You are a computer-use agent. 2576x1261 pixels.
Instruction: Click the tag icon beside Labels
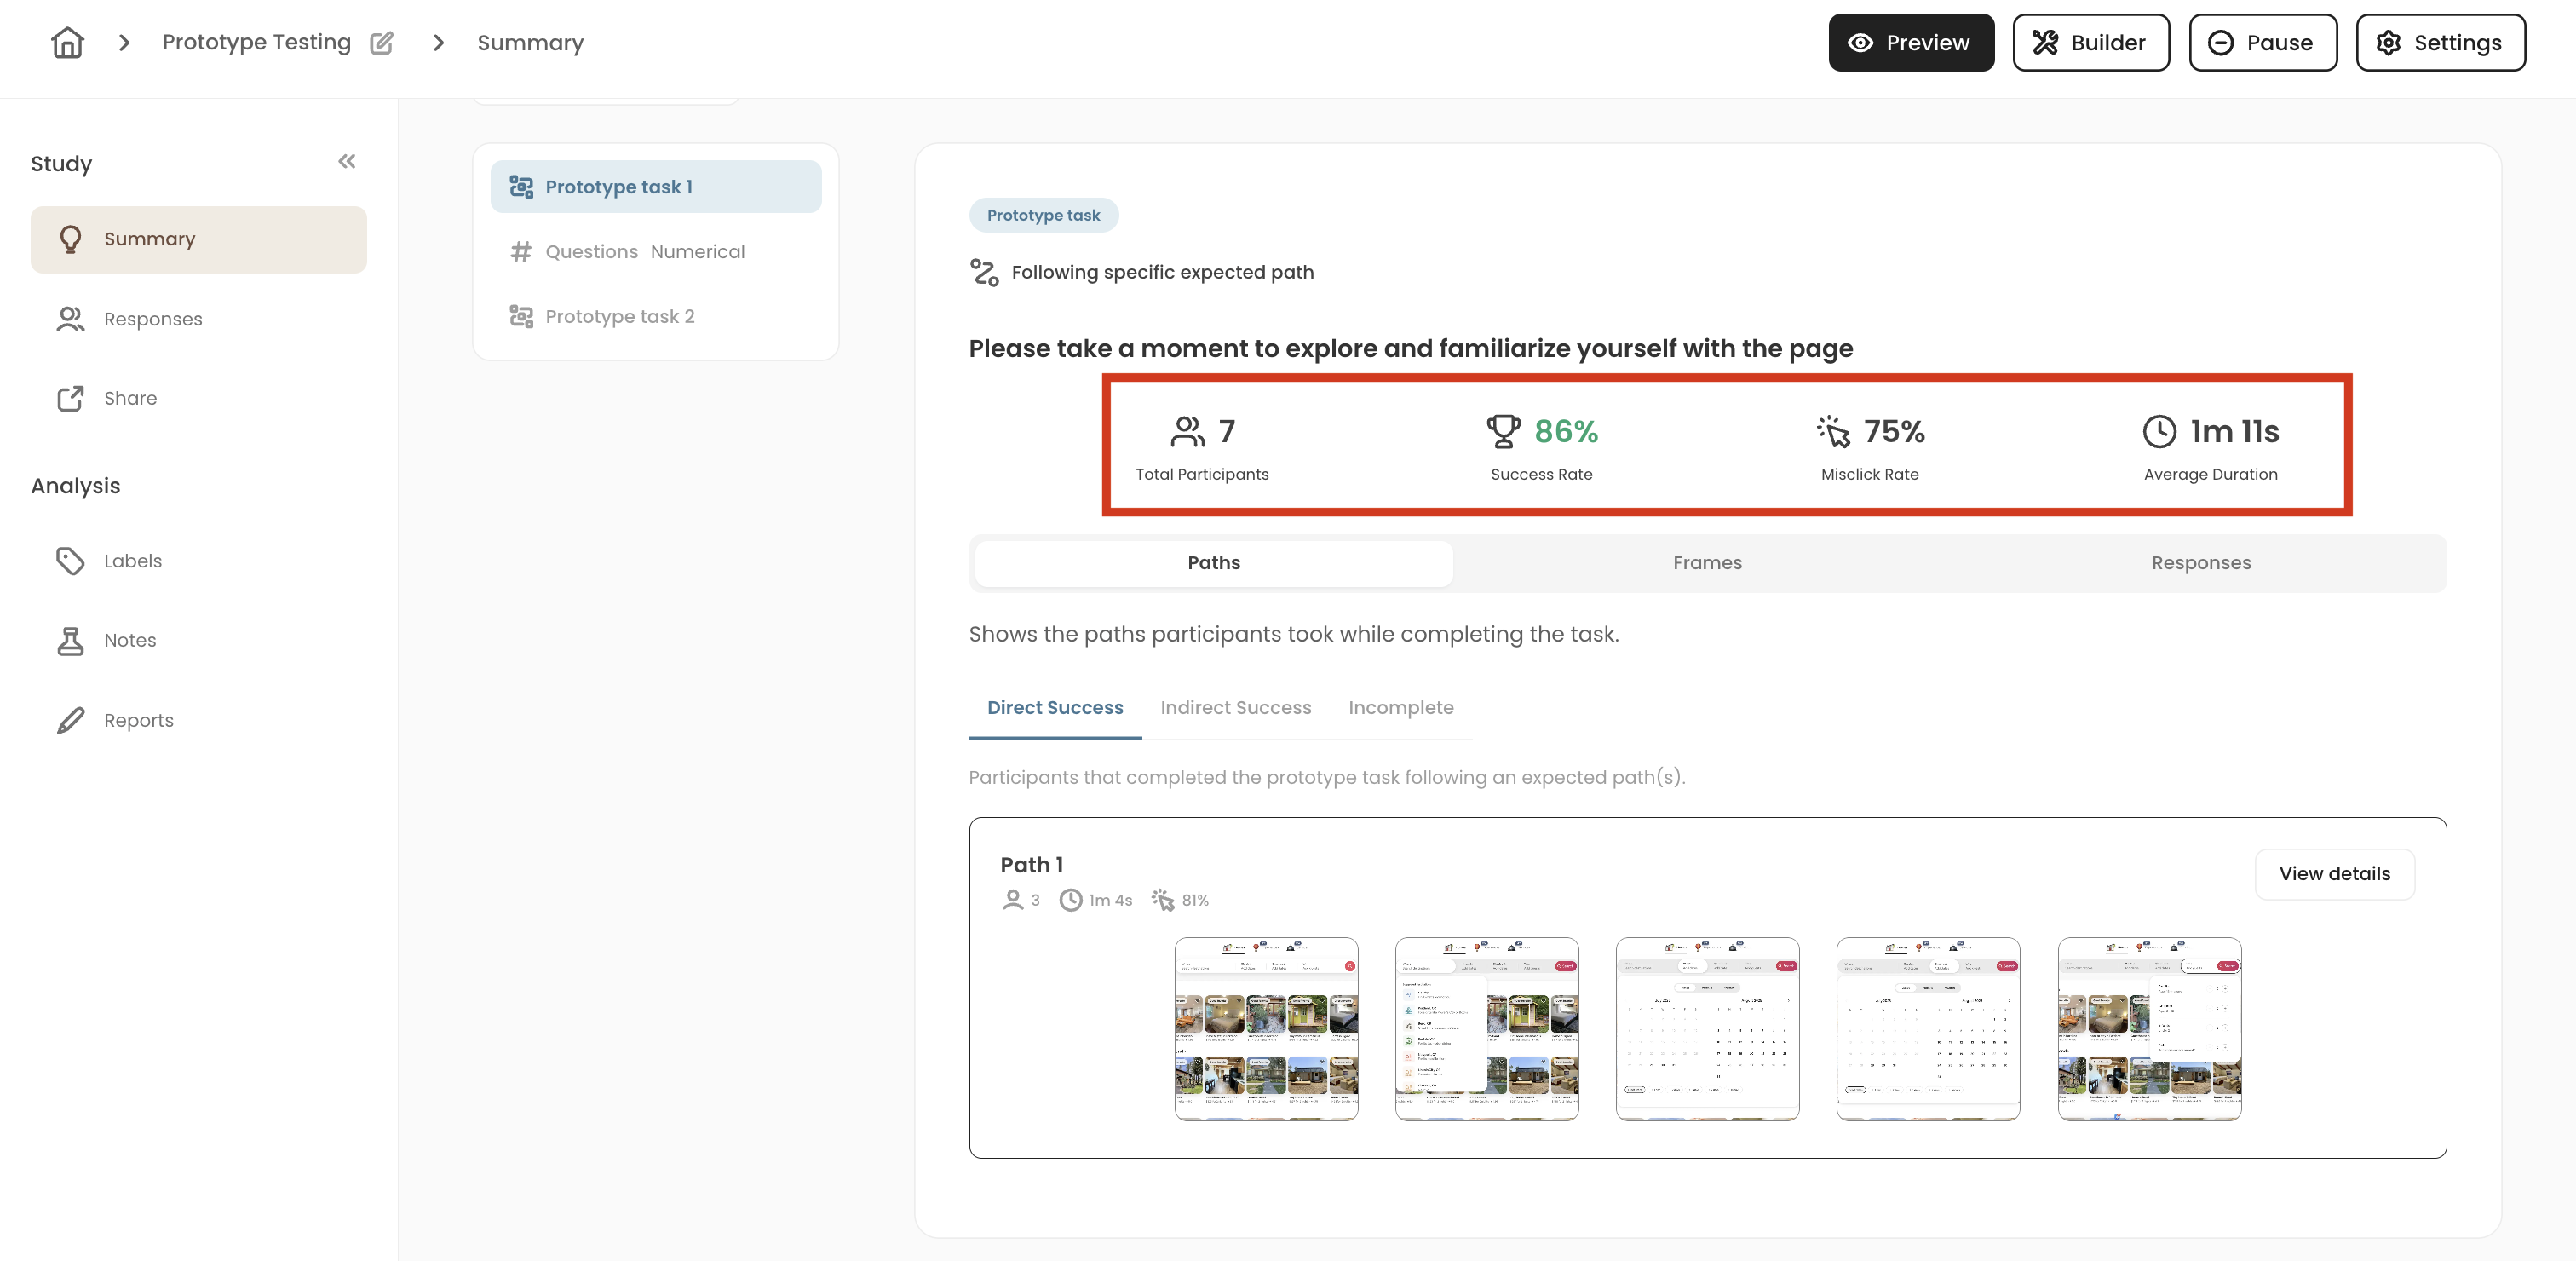[70, 561]
